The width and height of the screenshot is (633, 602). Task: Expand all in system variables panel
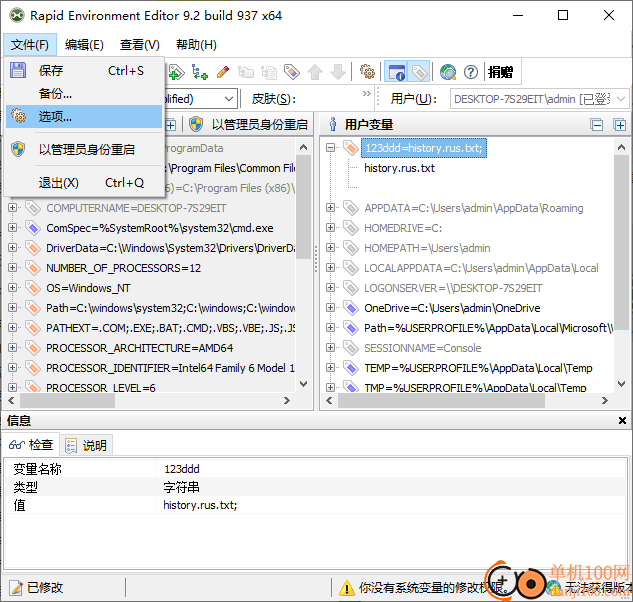coord(171,125)
